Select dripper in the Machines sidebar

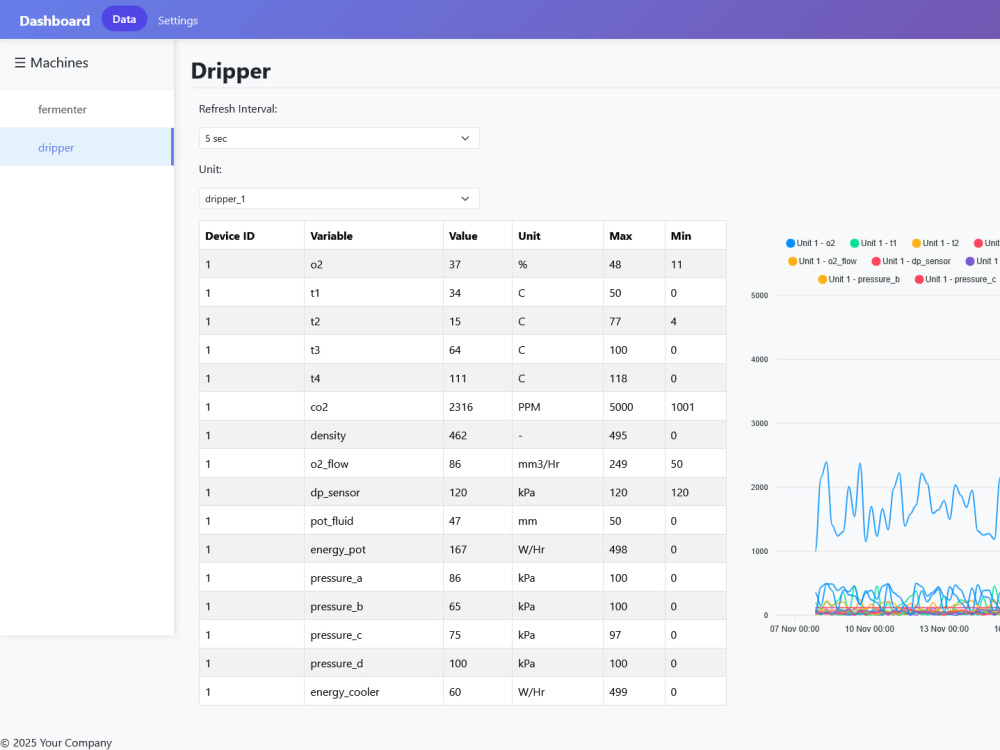click(x=87, y=147)
